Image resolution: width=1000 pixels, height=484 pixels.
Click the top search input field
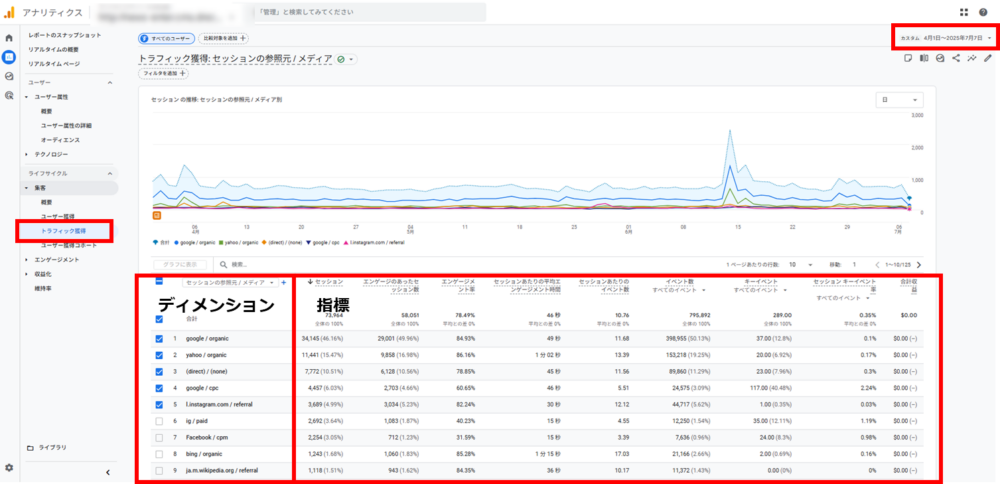pyautogui.click(x=370, y=12)
